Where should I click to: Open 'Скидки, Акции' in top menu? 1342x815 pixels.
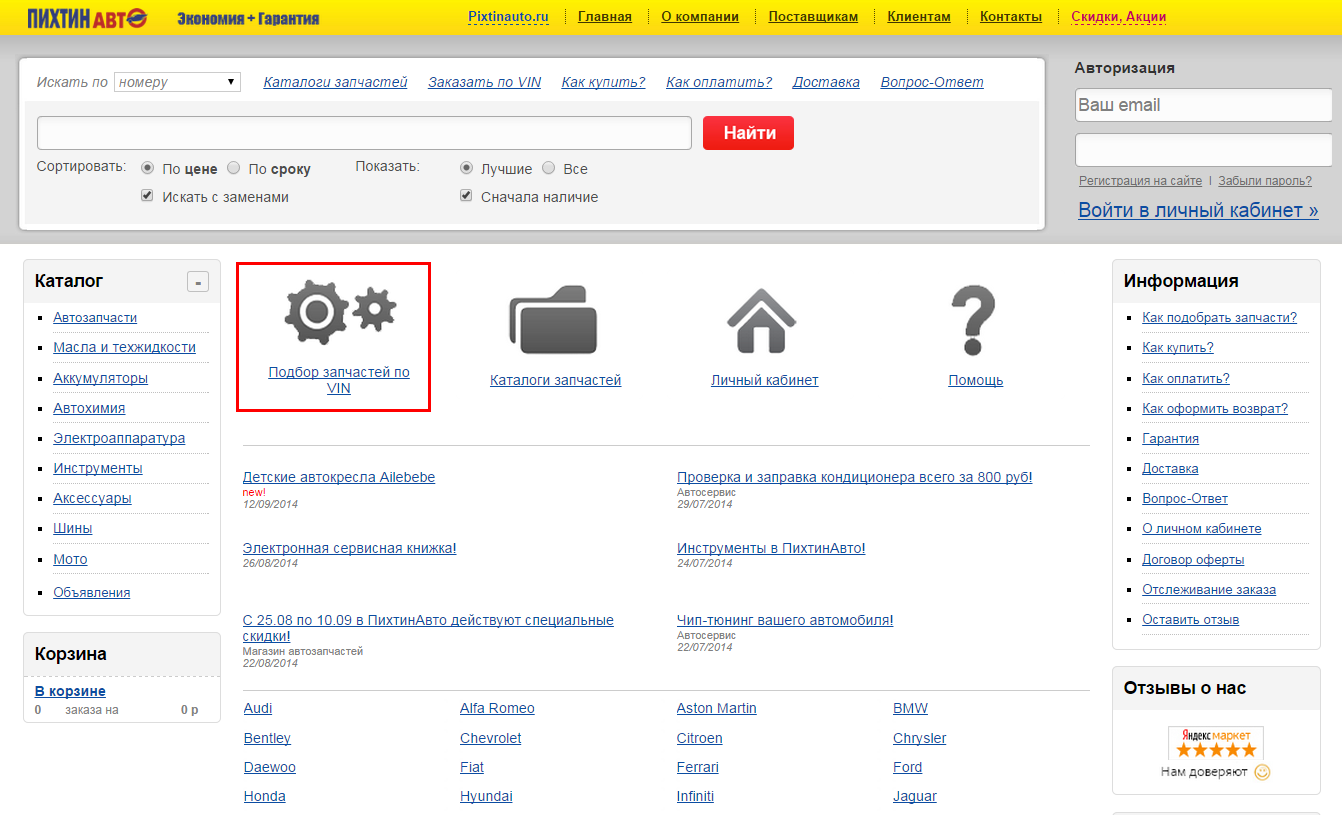point(1118,17)
